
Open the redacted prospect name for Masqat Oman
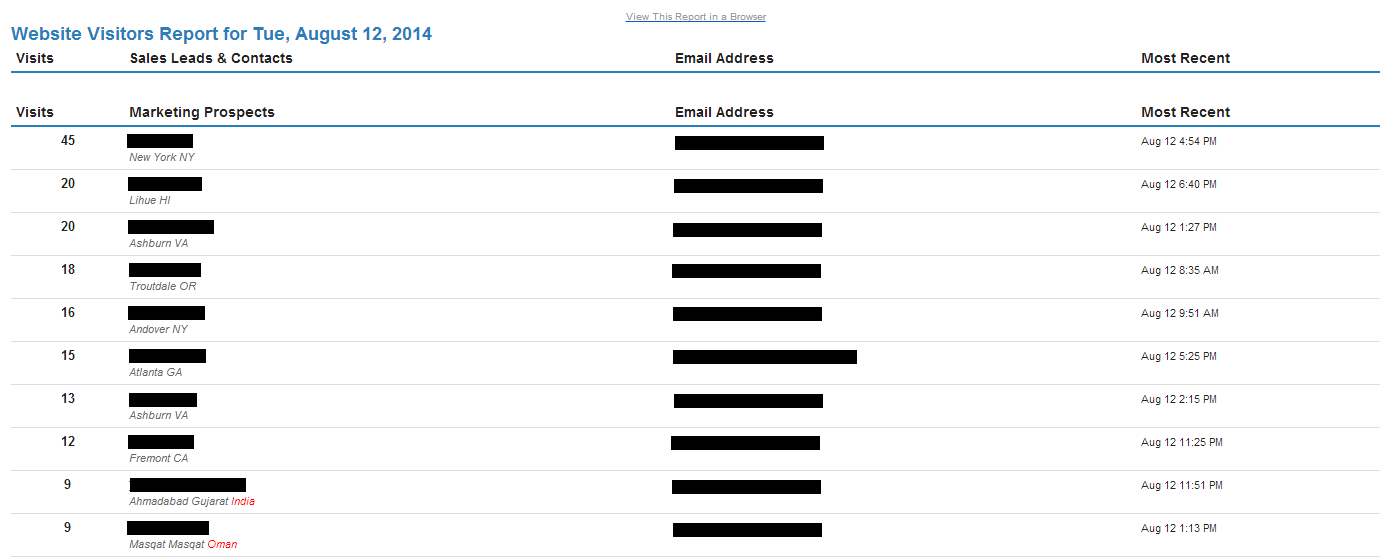(168, 528)
